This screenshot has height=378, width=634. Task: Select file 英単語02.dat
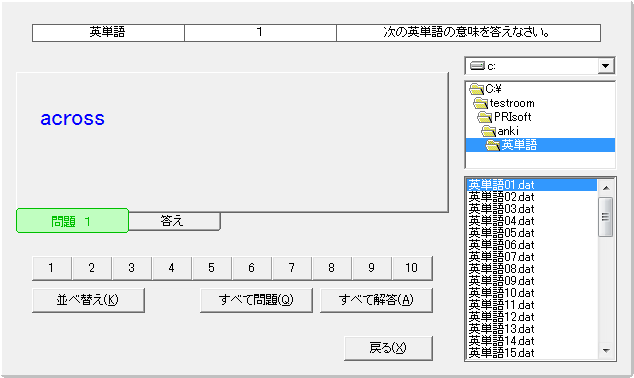[x=531, y=197]
